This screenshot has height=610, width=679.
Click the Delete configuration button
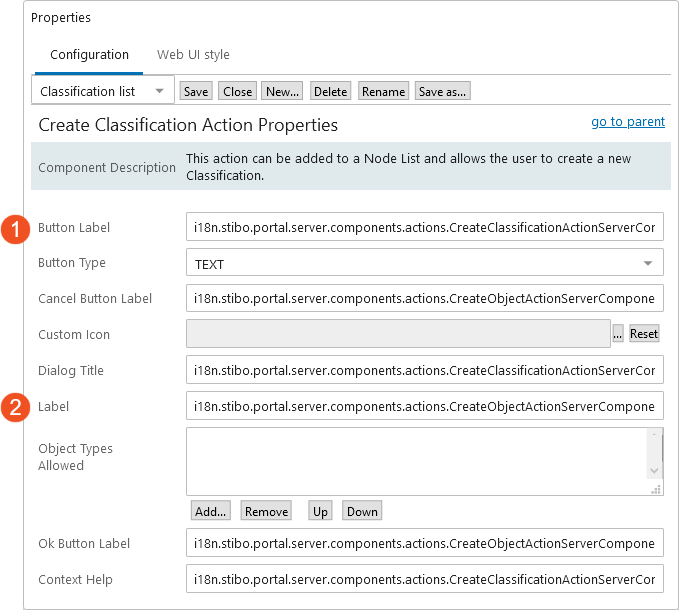point(330,91)
